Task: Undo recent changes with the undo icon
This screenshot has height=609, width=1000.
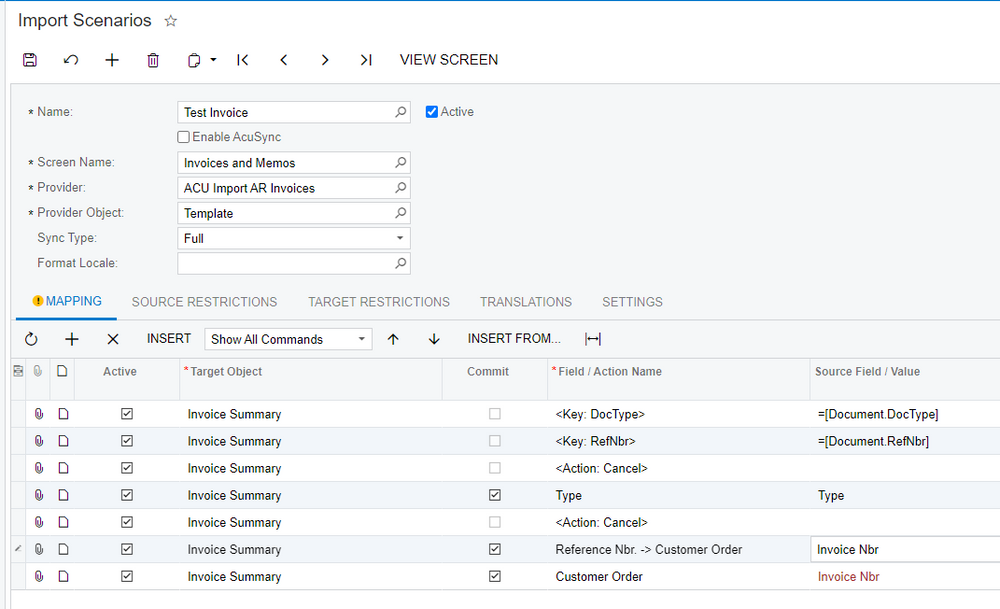Action: (x=70, y=60)
